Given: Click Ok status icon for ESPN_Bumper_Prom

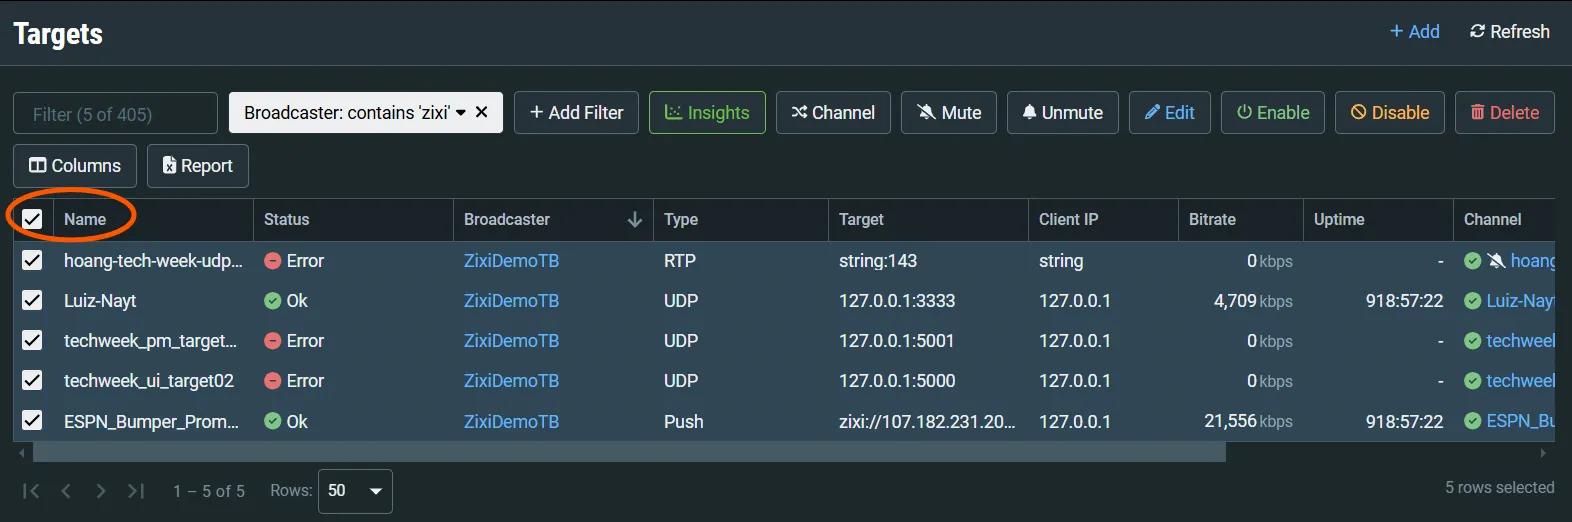Looking at the screenshot, I should (x=272, y=422).
